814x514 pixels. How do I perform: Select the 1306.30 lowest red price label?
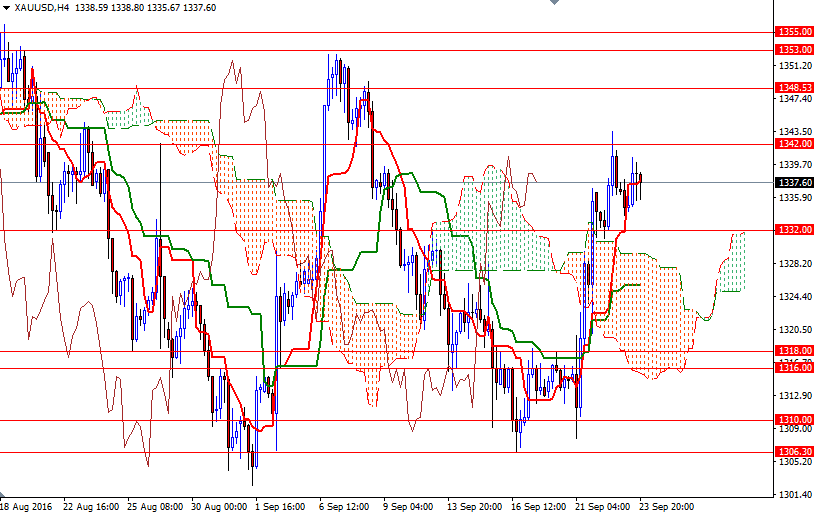click(794, 451)
